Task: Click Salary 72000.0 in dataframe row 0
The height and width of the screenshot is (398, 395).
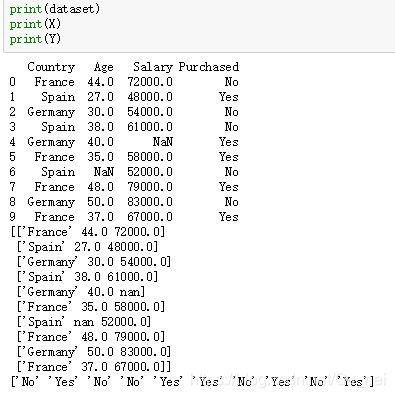Action: (x=150, y=82)
